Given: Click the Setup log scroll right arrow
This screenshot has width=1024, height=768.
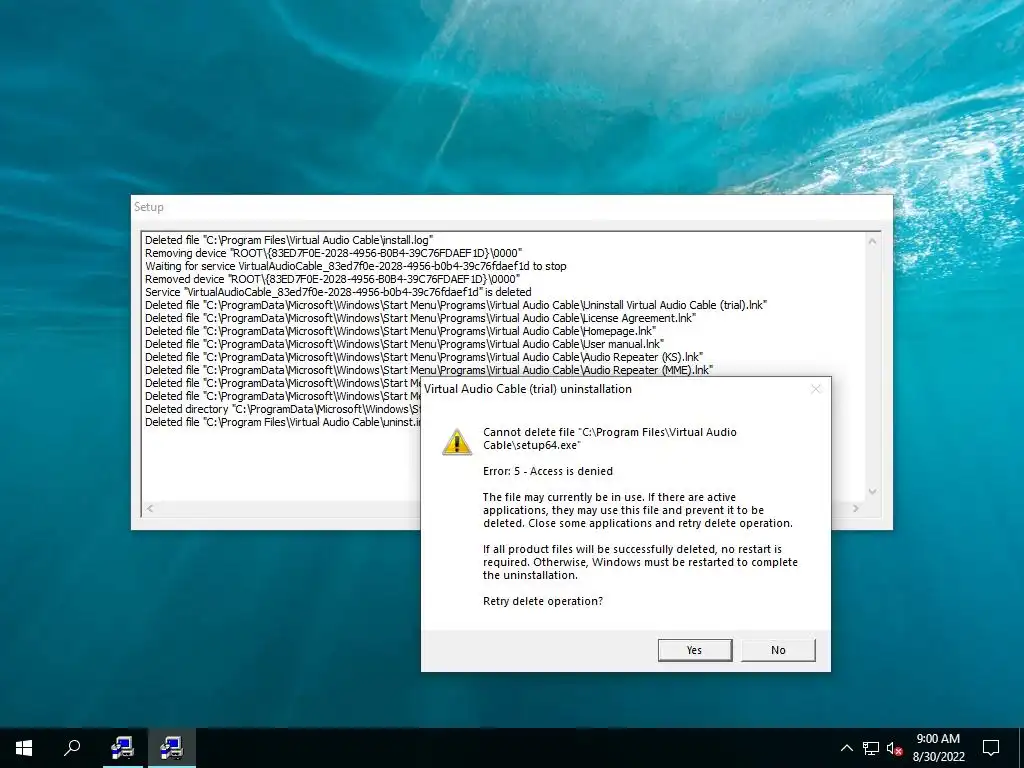Looking at the screenshot, I should pyautogui.click(x=856, y=508).
